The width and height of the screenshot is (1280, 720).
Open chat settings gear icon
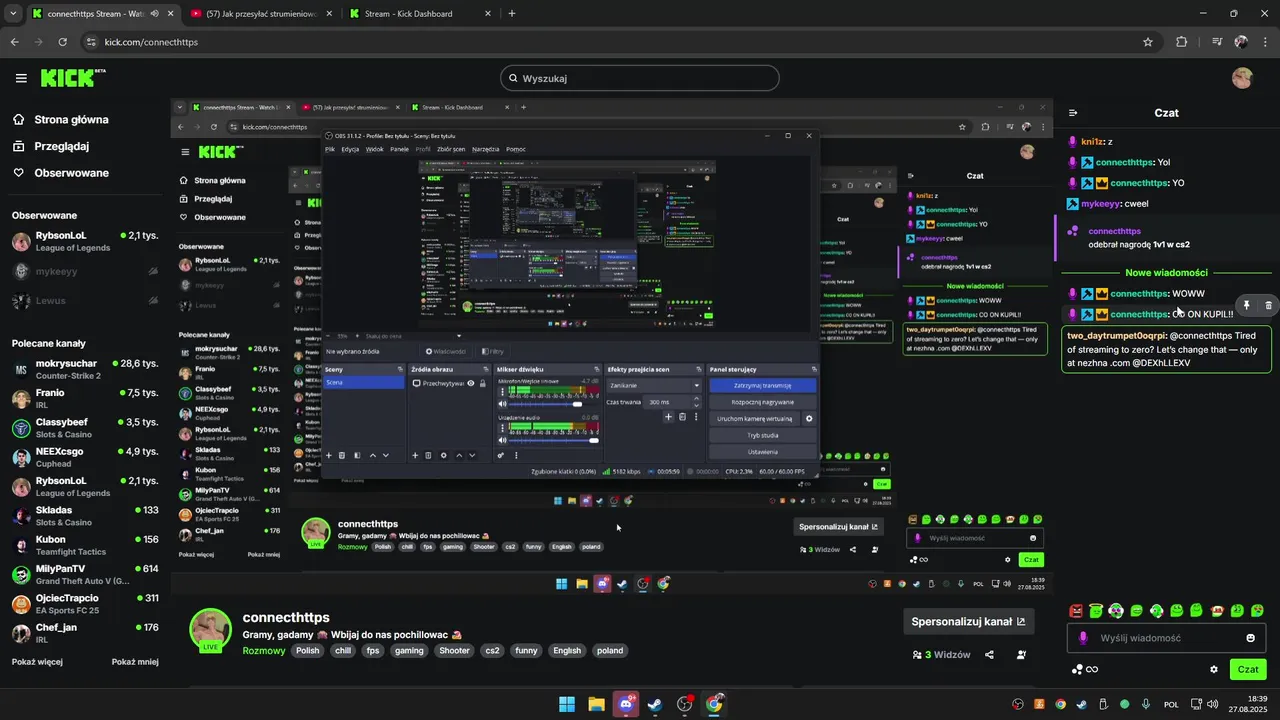click(x=1214, y=669)
